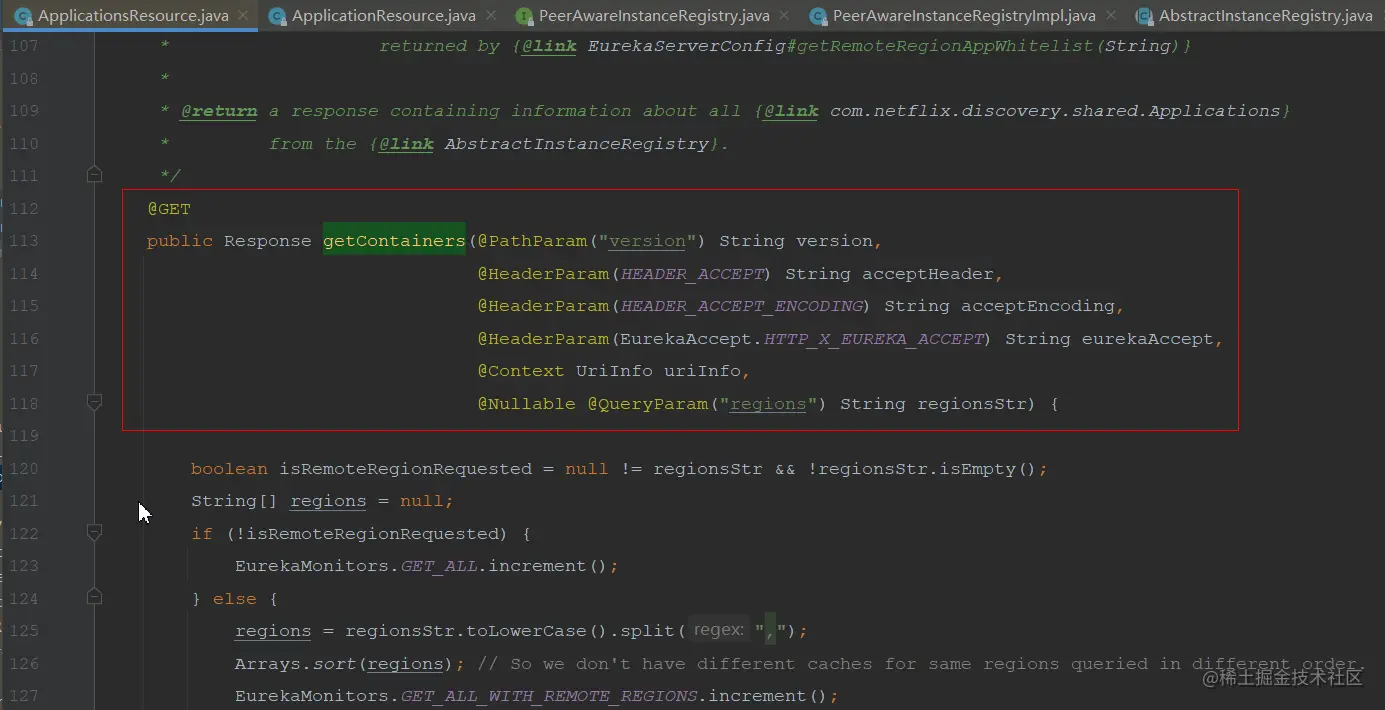Screen dimensions: 1385x710
Task: Click the @return tag in the Javadoc
Action: (219, 111)
